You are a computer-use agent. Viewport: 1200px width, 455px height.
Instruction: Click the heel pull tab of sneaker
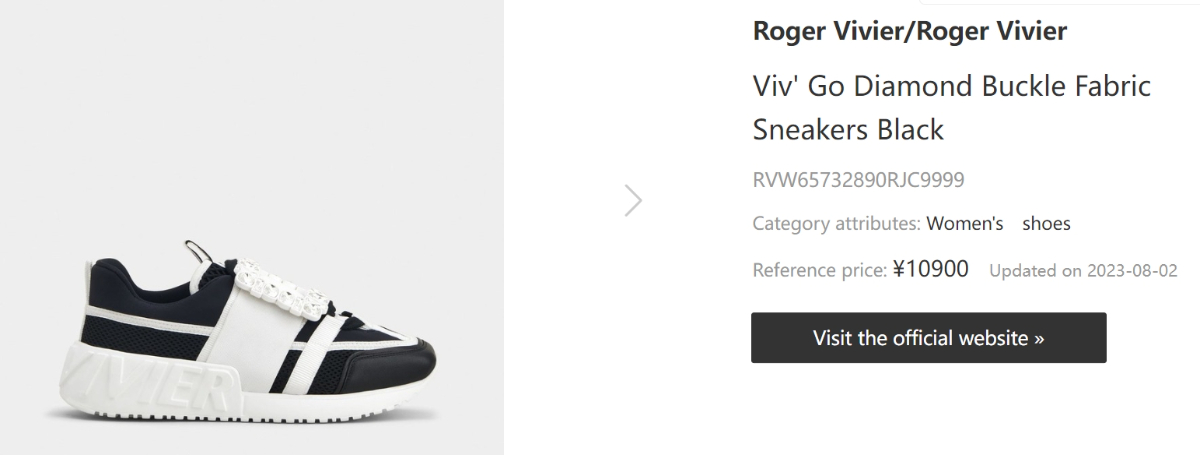pyautogui.click(x=196, y=249)
